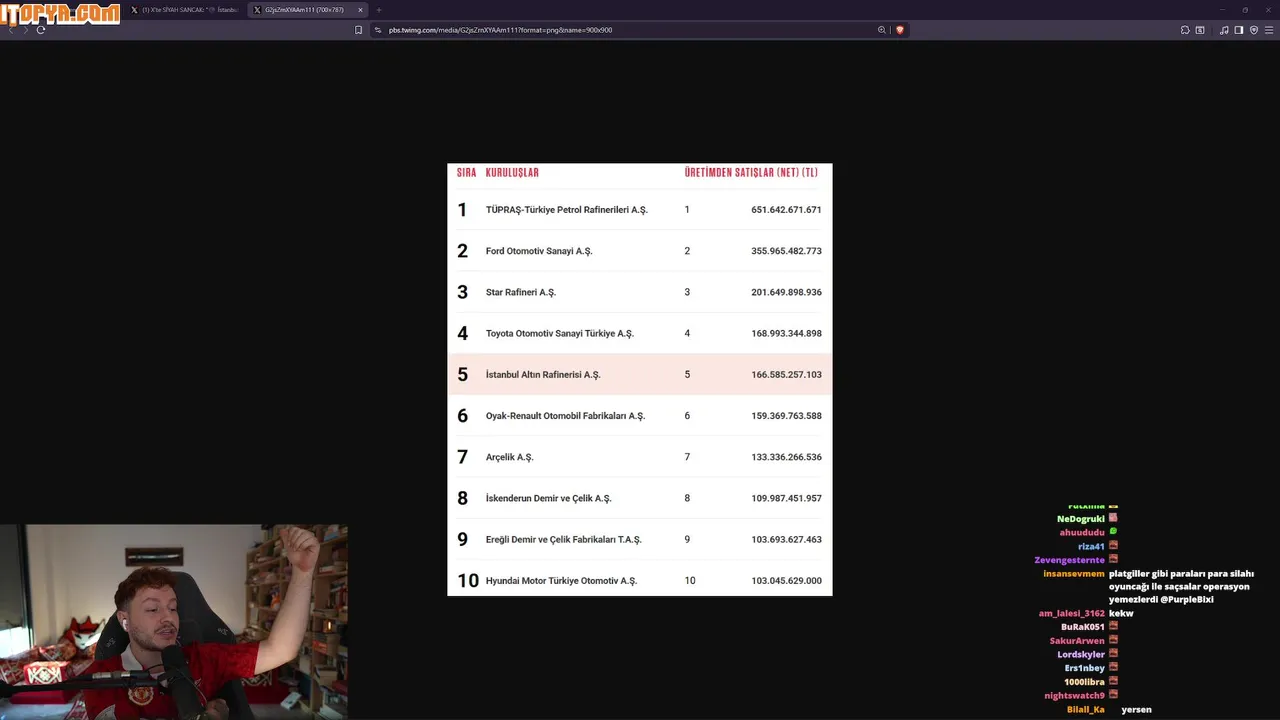Click sales value 355.965.482.773

coord(786,251)
